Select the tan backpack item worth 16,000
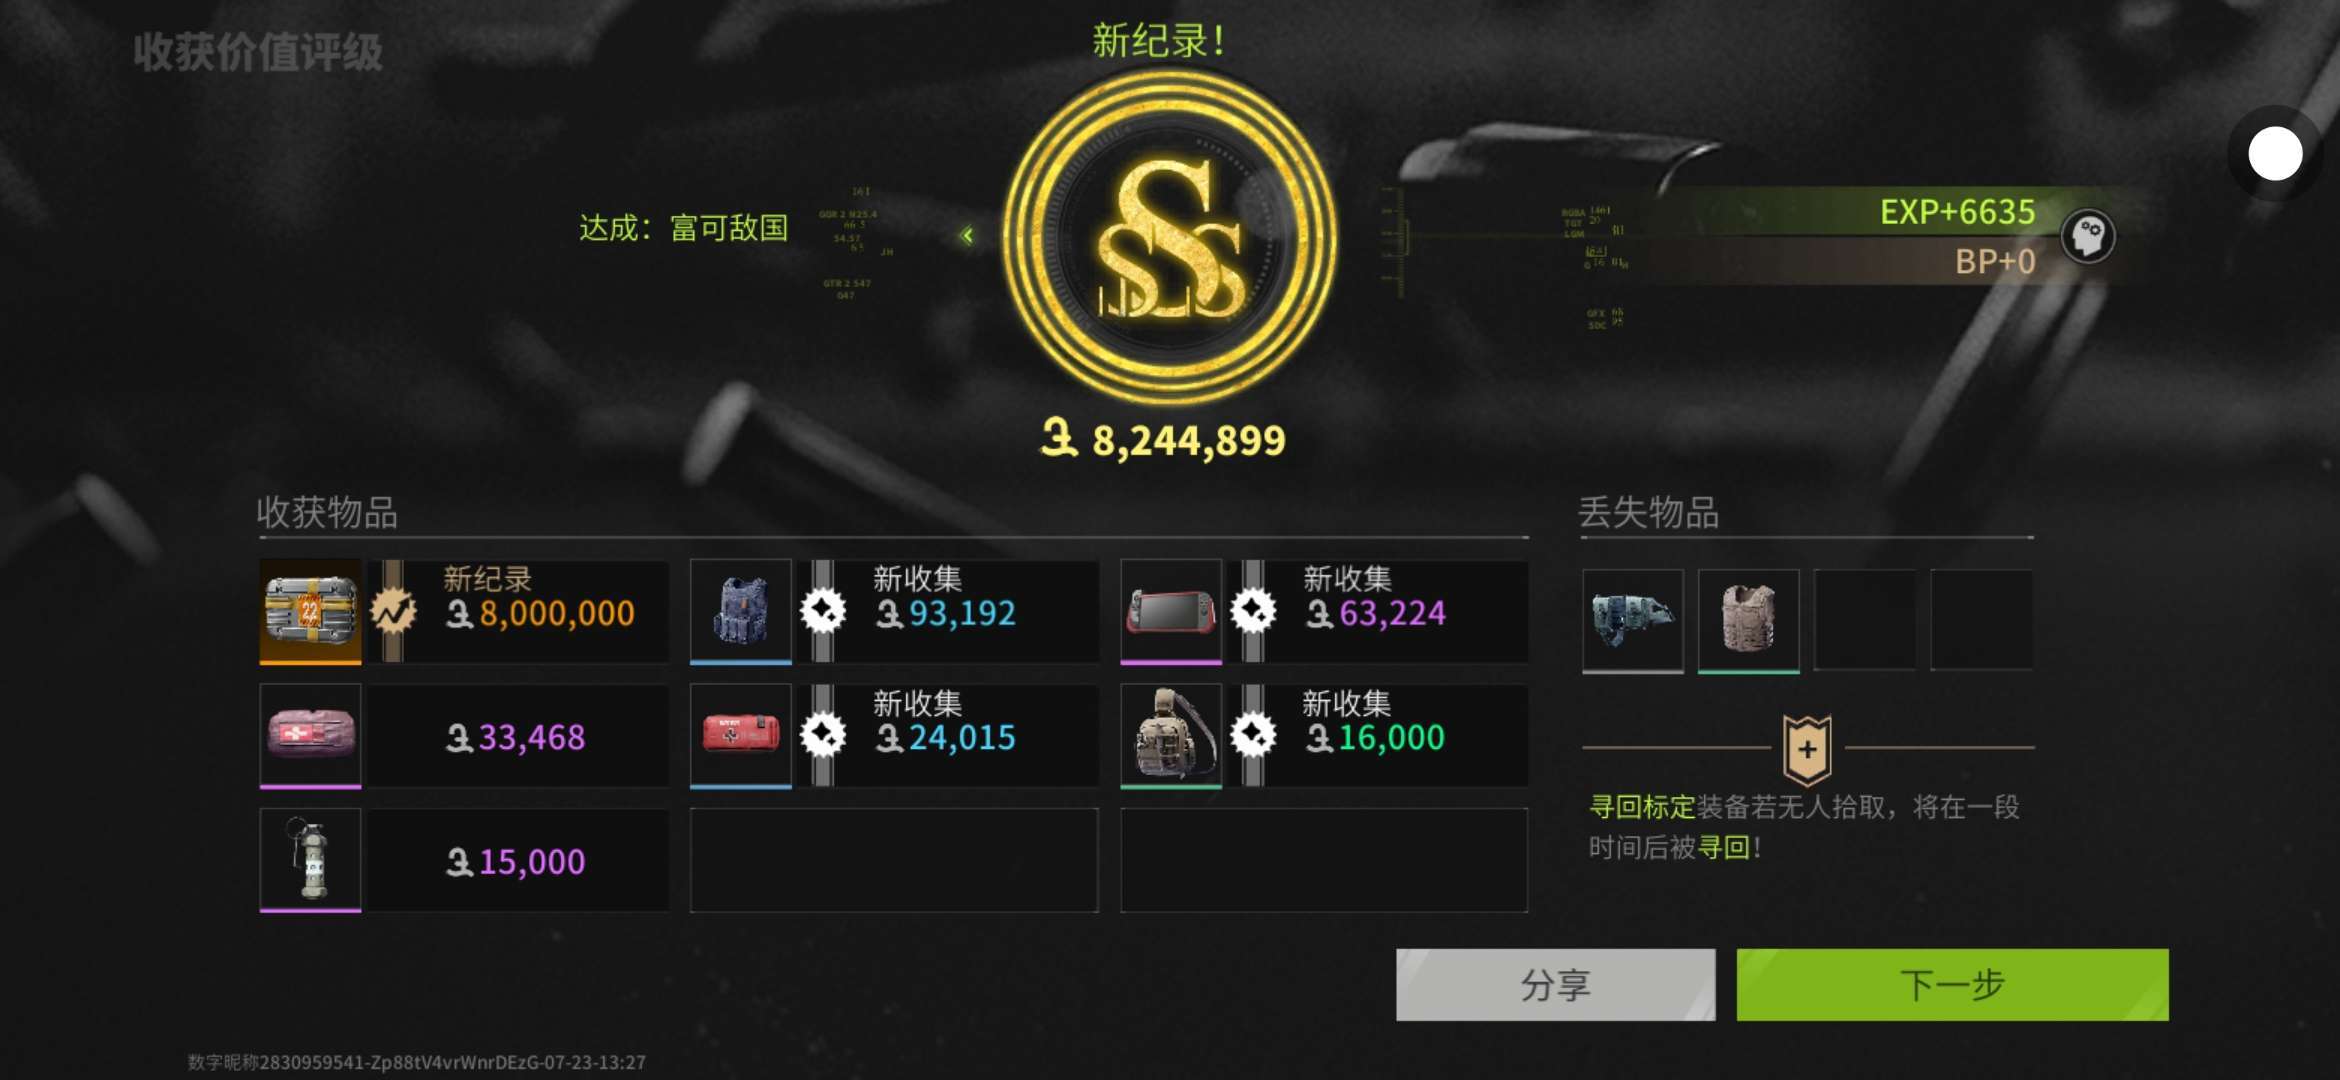 tap(1171, 735)
